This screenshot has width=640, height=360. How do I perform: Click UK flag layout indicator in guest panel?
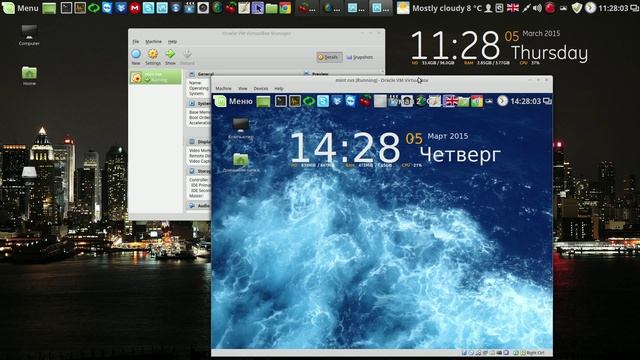(x=450, y=101)
